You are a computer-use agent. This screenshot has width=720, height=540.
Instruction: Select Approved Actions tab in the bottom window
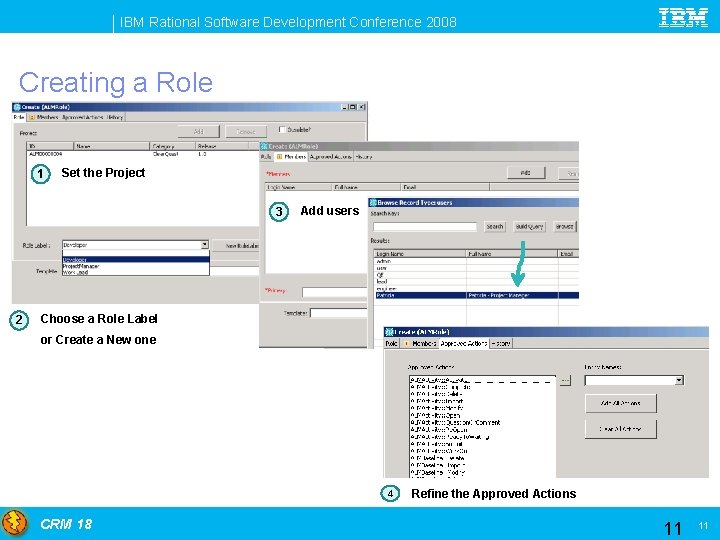(x=463, y=343)
